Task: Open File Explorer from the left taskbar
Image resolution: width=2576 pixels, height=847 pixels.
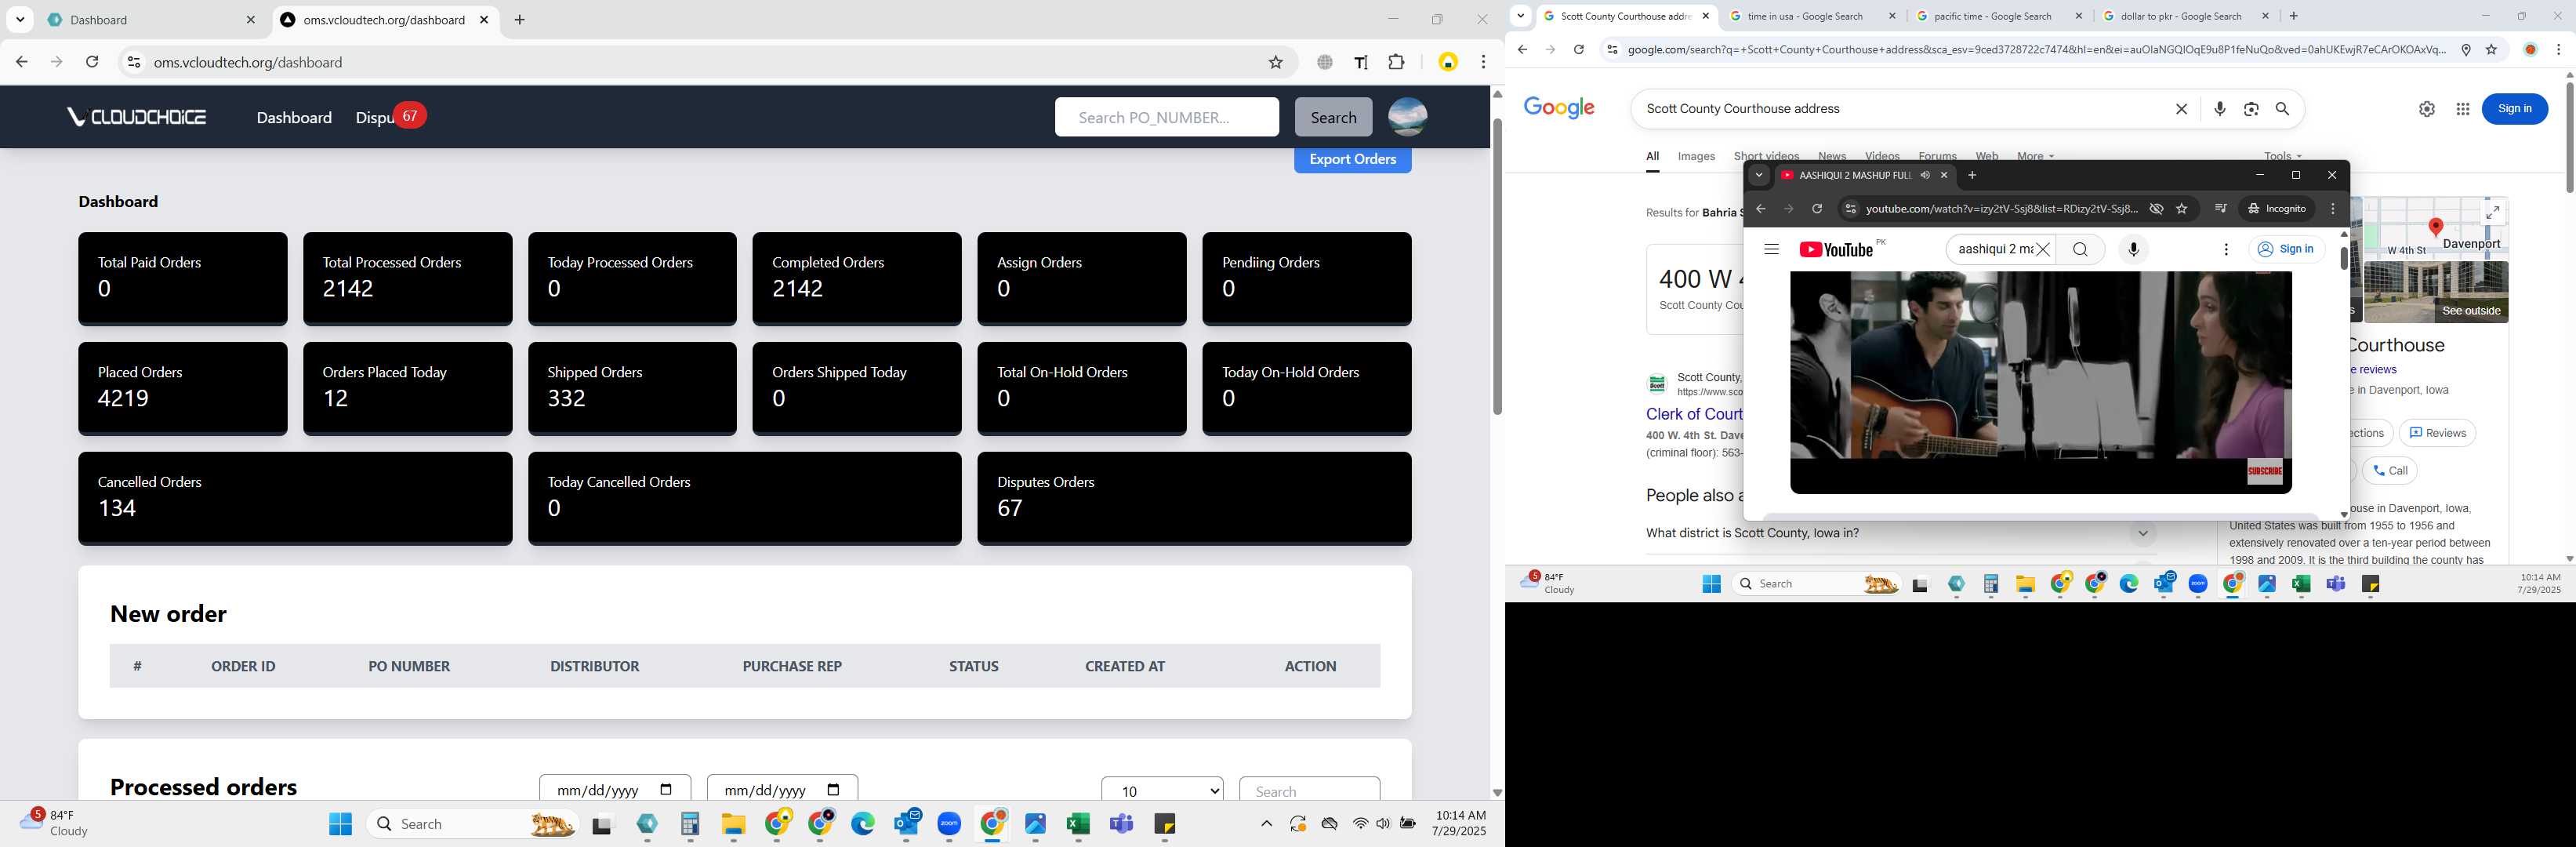Action: coord(734,824)
